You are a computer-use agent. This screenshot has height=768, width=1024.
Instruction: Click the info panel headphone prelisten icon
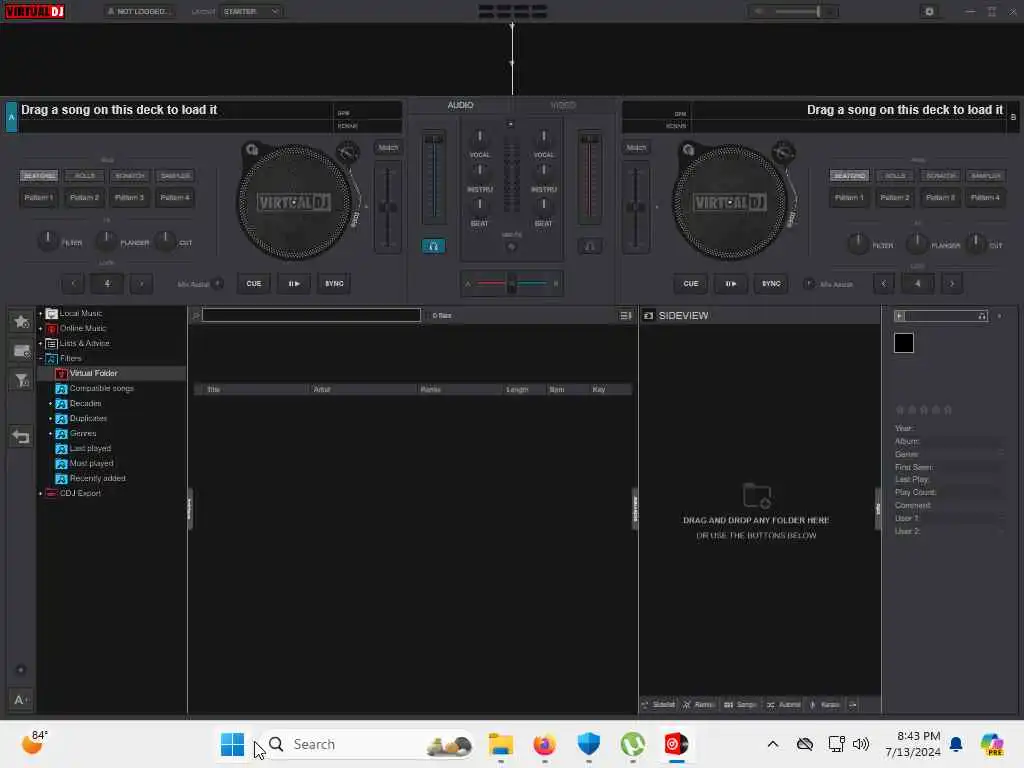pos(982,316)
